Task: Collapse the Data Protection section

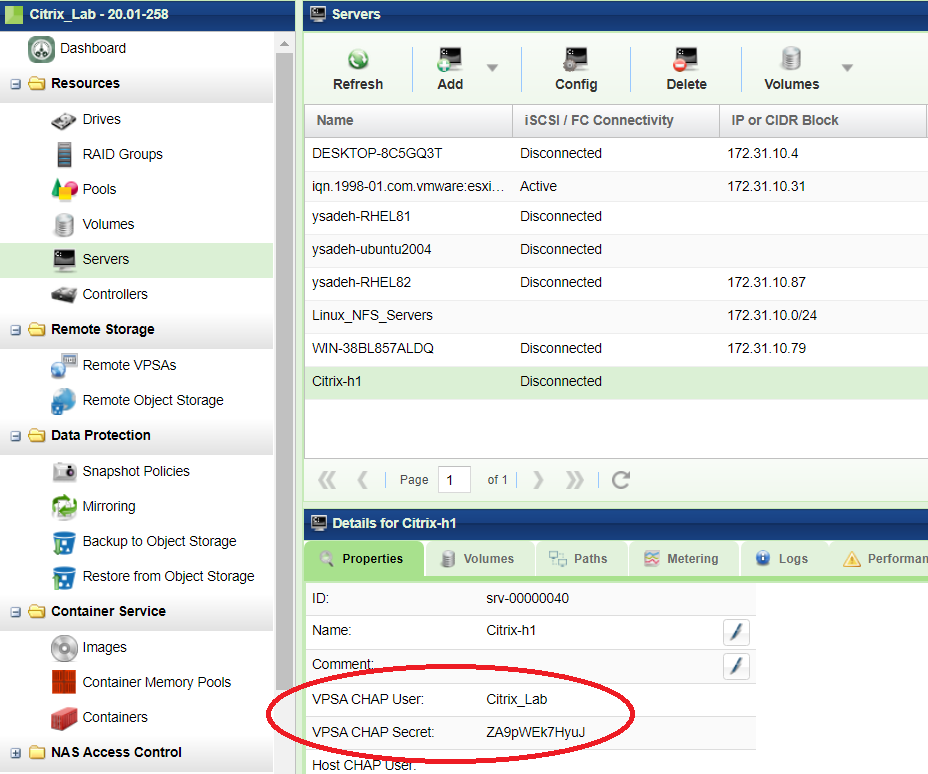Action: coord(16,436)
